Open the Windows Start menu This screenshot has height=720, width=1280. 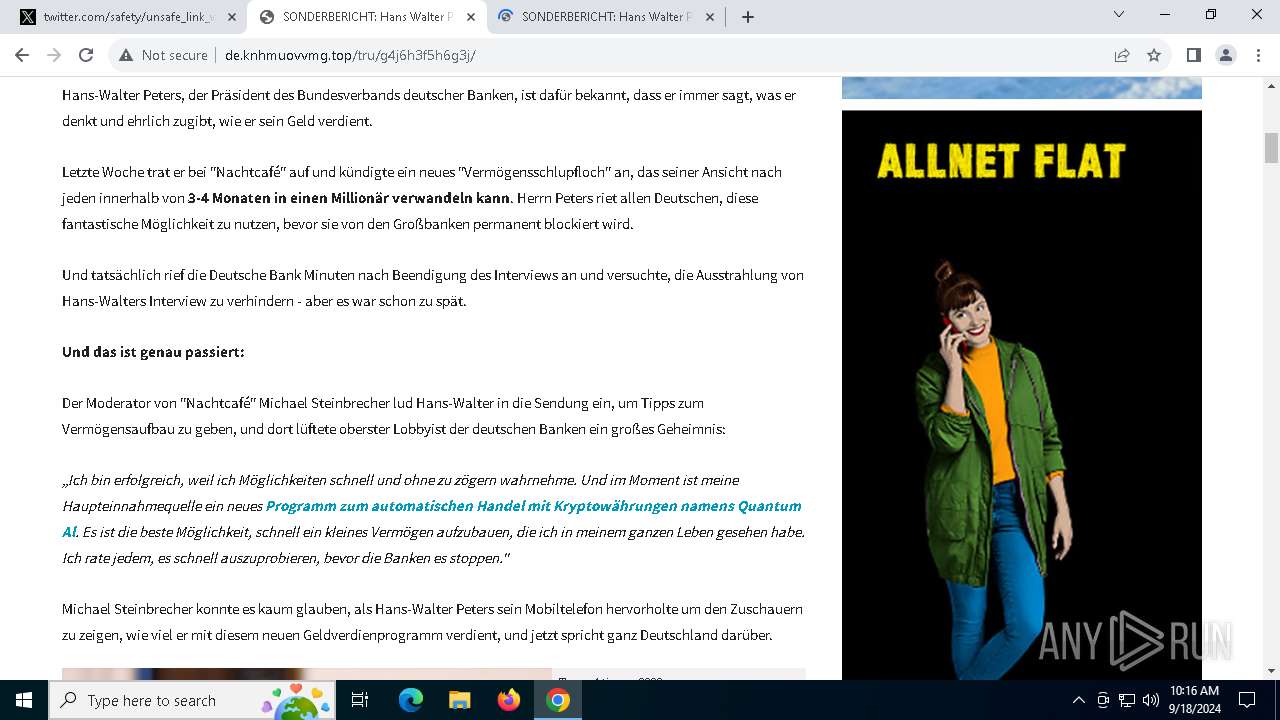coord(24,700)
